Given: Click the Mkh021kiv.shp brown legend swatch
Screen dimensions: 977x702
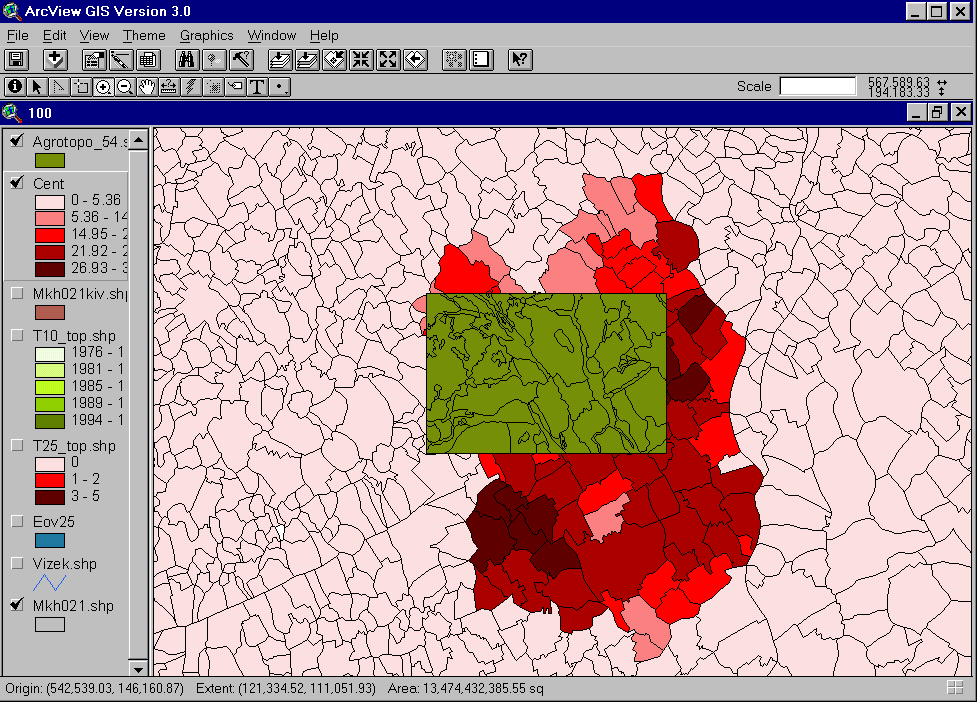Looking at the screenshot, I should [x=49, y=312].
